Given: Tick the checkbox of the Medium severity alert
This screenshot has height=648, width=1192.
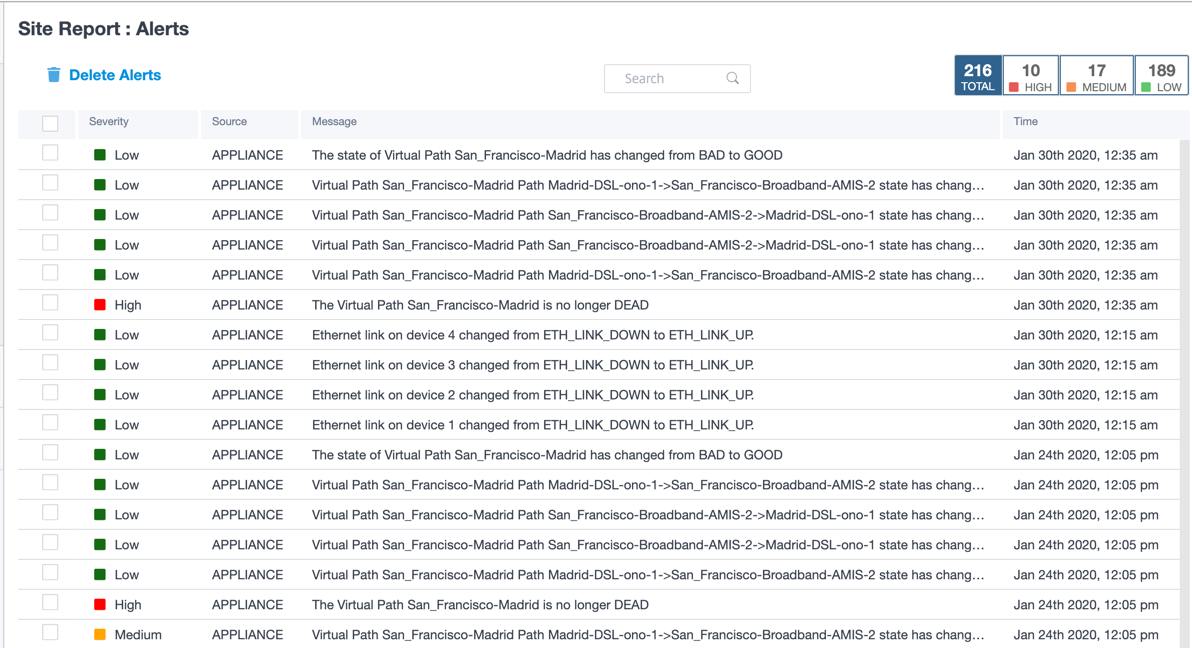Looking at the screenshot, I should [50, 632].
